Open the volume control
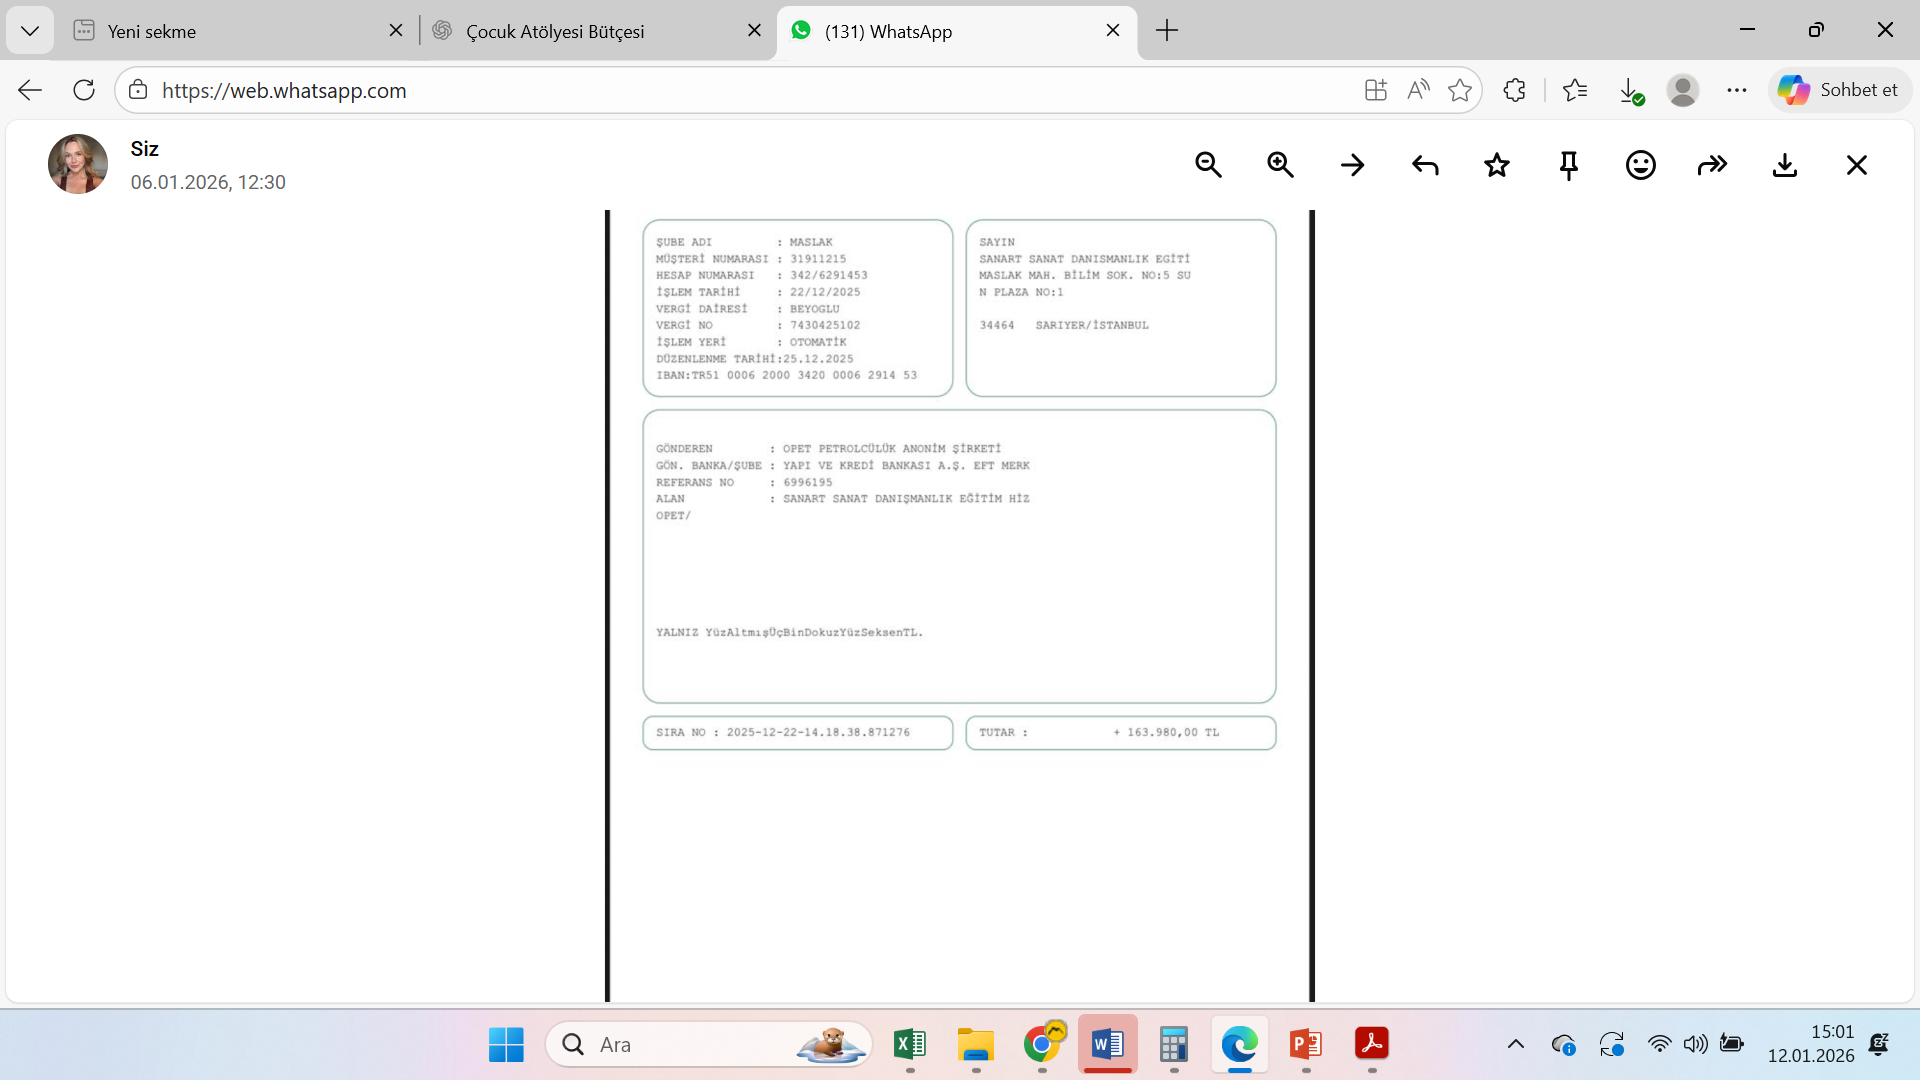The width and height of the screenshot is (1920, 1080). point(1695,1044)
